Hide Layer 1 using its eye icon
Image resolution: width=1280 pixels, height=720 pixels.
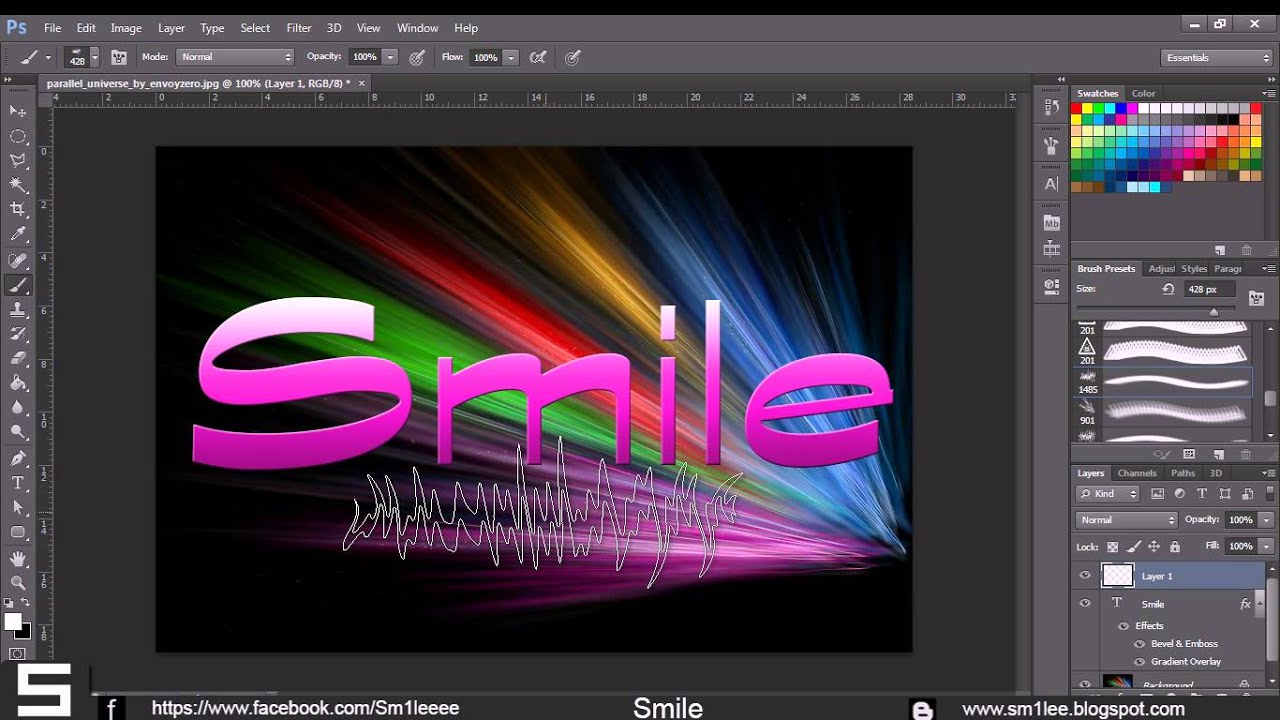1085,576
